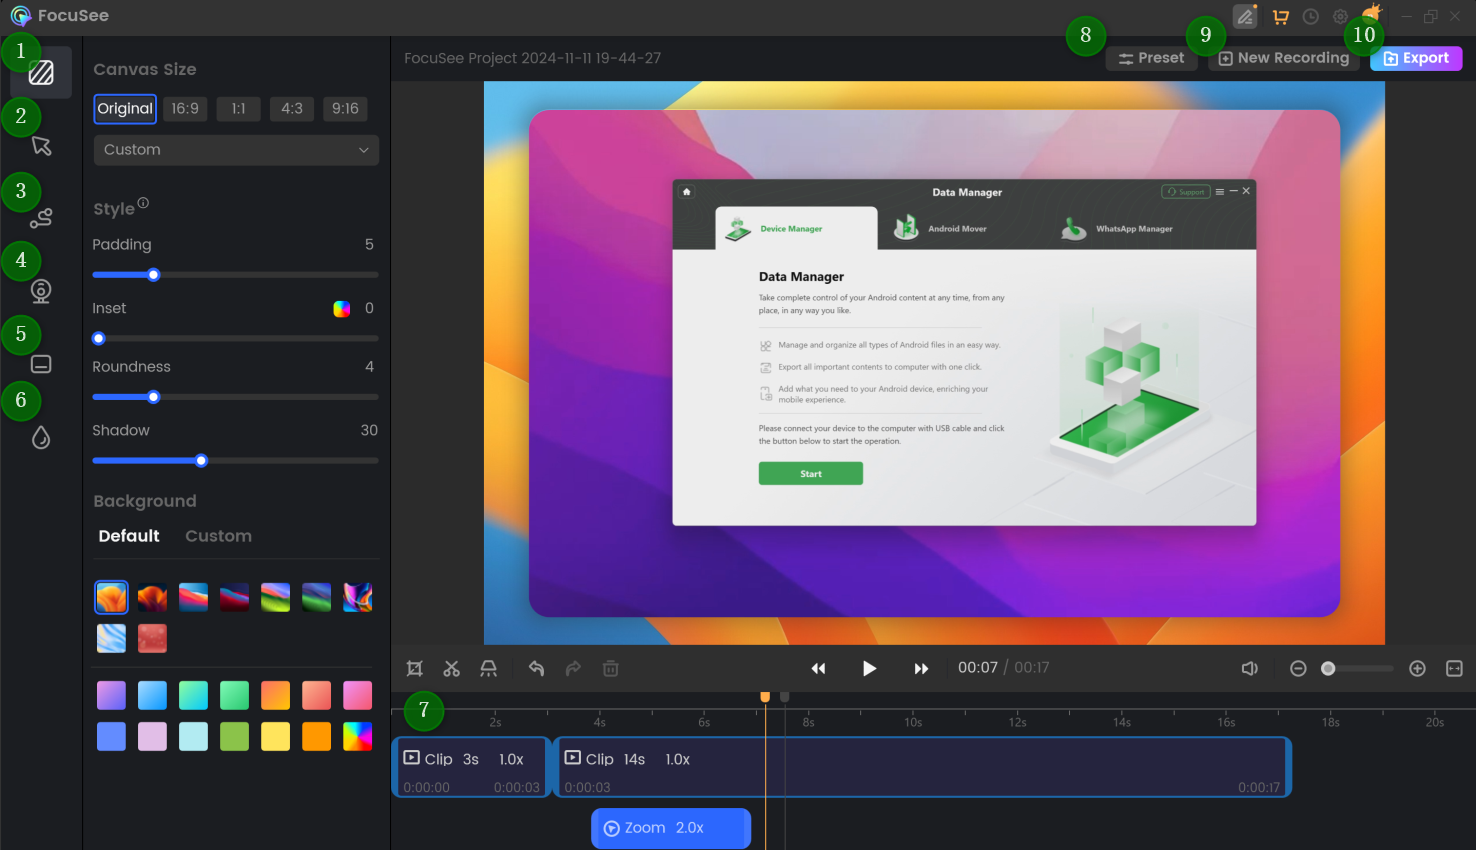
Task: Mute the audio with speaker icon
Action: coord(1250,668)
